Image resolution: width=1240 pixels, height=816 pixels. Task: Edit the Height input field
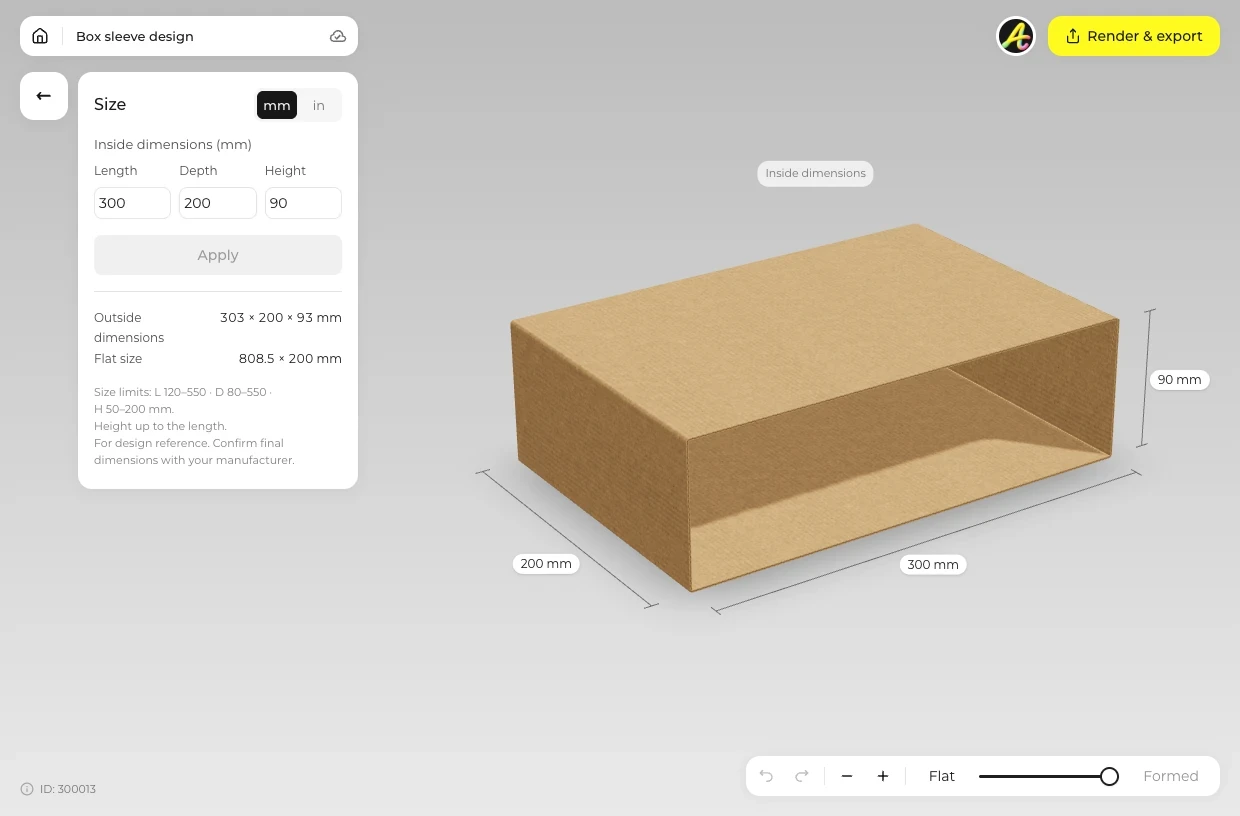(303, 203)
